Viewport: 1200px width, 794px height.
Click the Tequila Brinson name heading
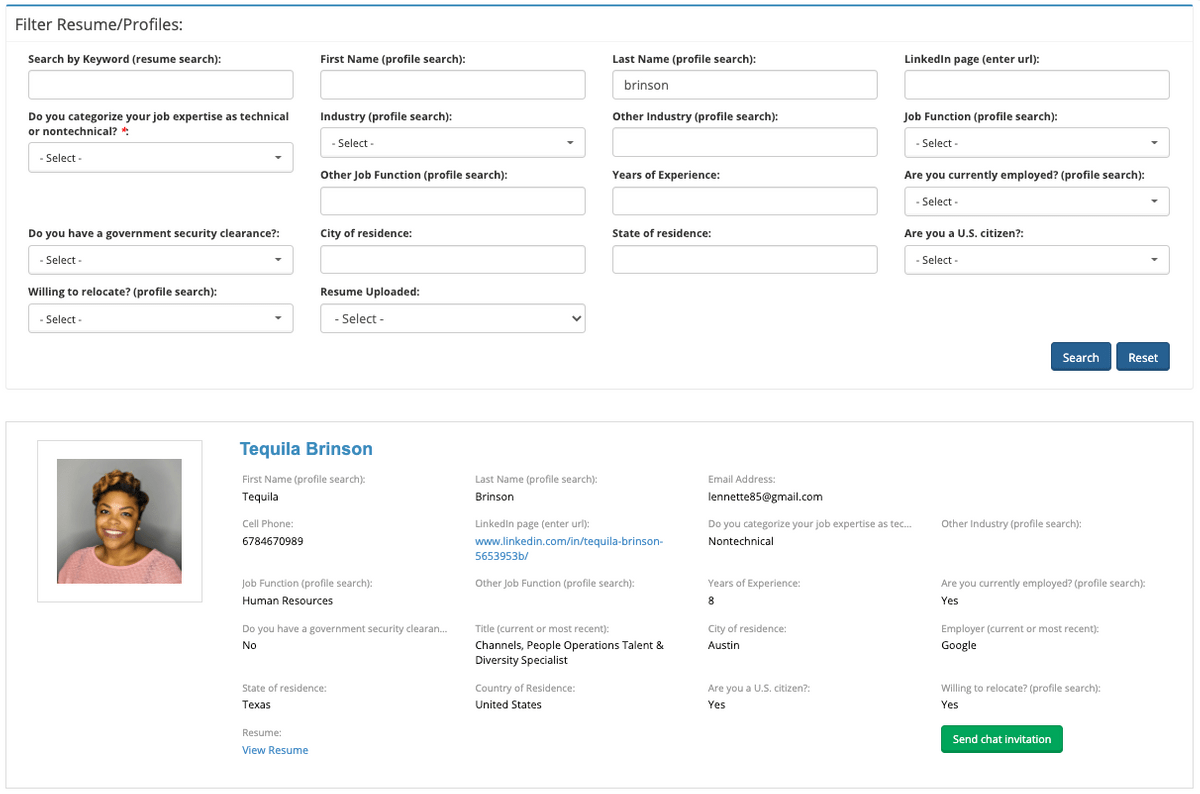tap(306, 449)
